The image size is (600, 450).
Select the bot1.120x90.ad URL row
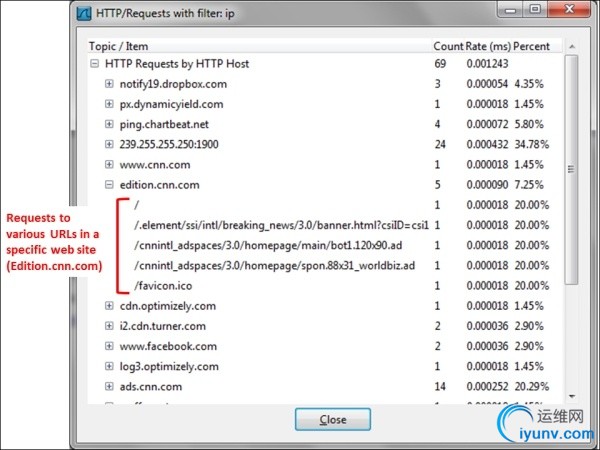pos(325,245)
